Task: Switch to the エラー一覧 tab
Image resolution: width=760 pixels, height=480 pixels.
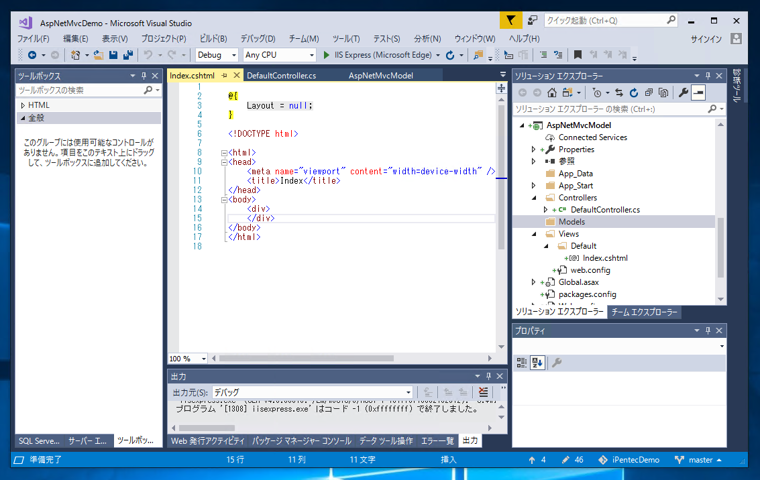Action: (x=437, y=441)
